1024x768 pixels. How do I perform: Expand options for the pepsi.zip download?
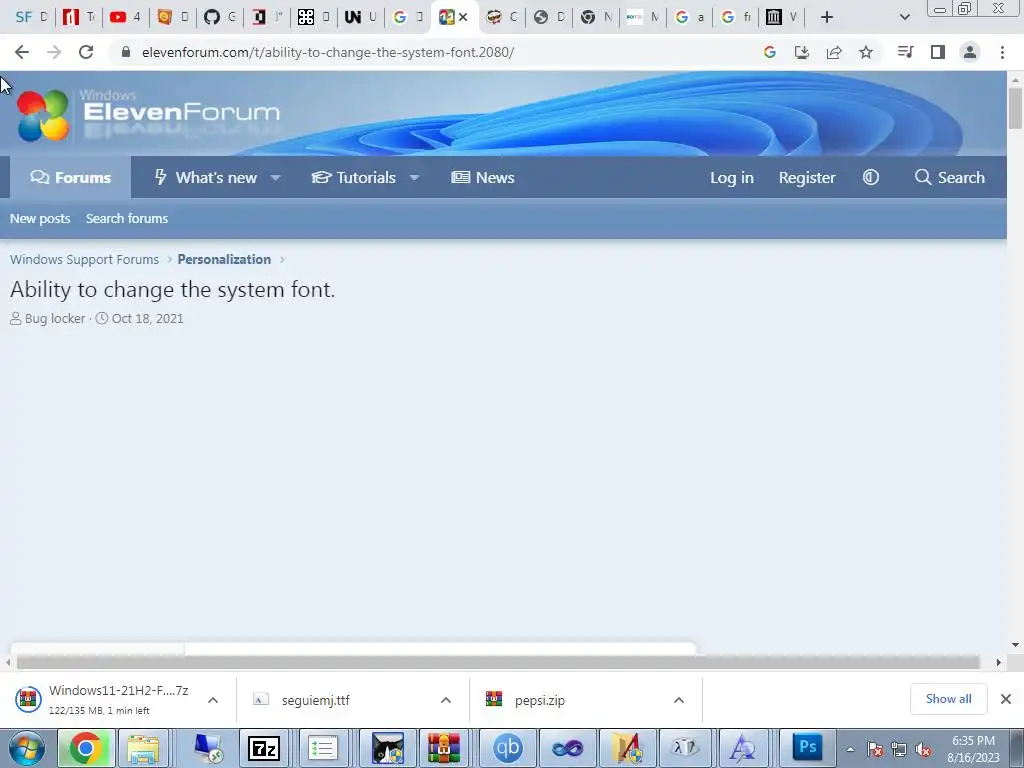(x=679, y=700)
